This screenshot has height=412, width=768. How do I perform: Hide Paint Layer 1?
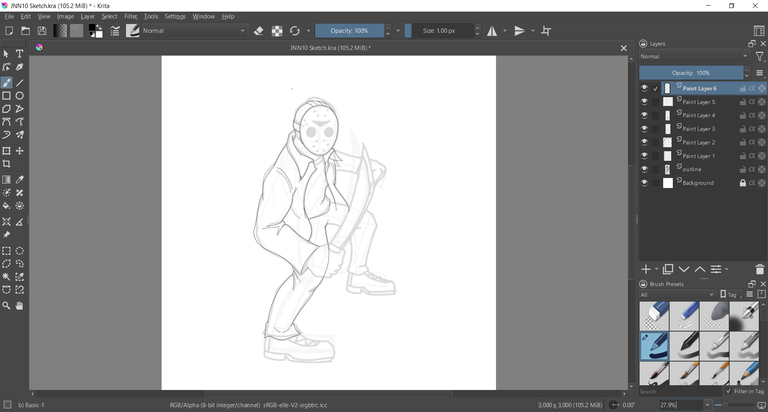644,156
